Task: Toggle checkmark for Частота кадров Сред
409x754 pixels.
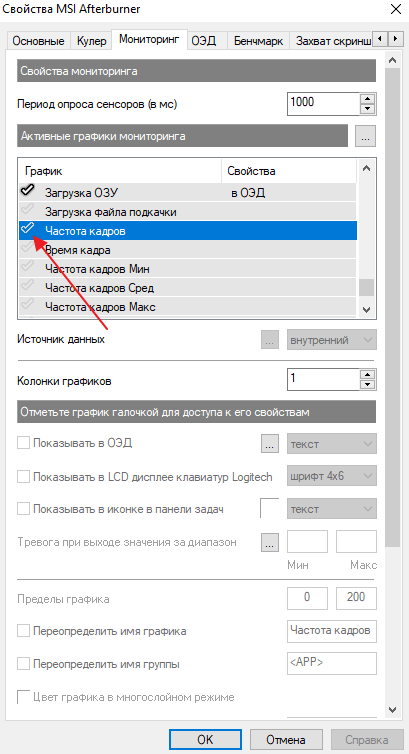Action: click(27, 286)
